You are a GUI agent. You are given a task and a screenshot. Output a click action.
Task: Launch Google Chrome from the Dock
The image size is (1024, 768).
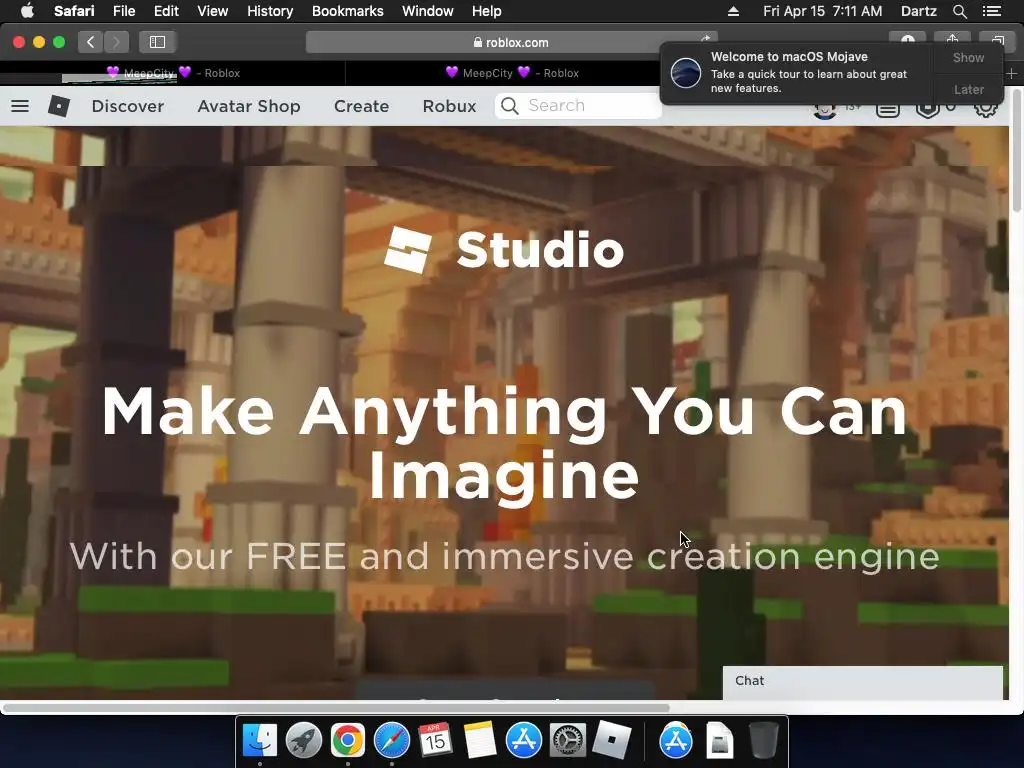coord(347,741)
